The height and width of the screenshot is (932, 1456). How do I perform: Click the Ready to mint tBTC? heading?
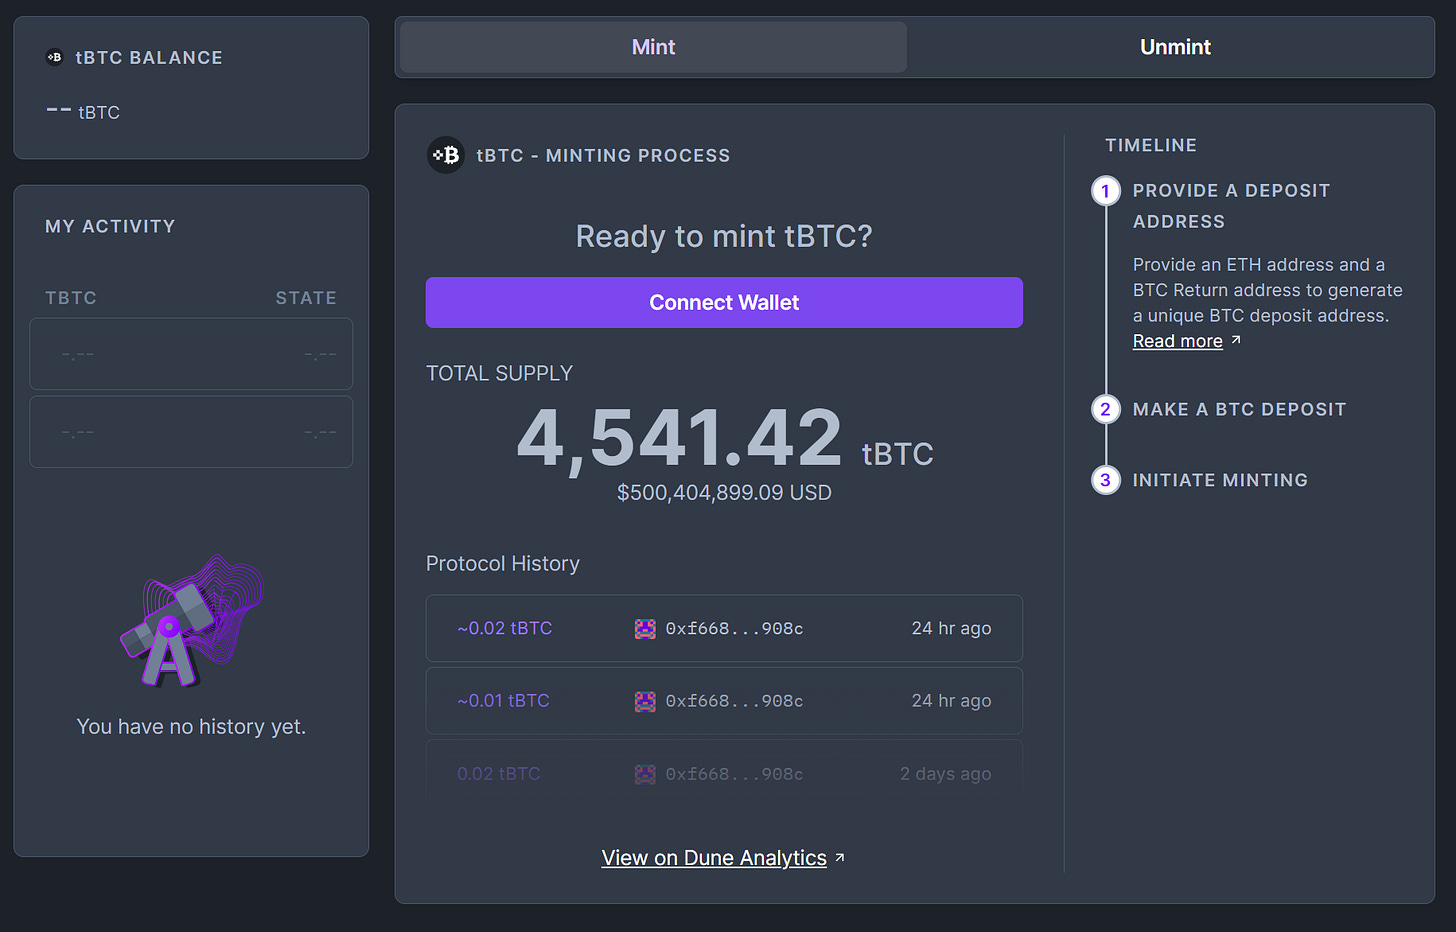click(724, 236)
